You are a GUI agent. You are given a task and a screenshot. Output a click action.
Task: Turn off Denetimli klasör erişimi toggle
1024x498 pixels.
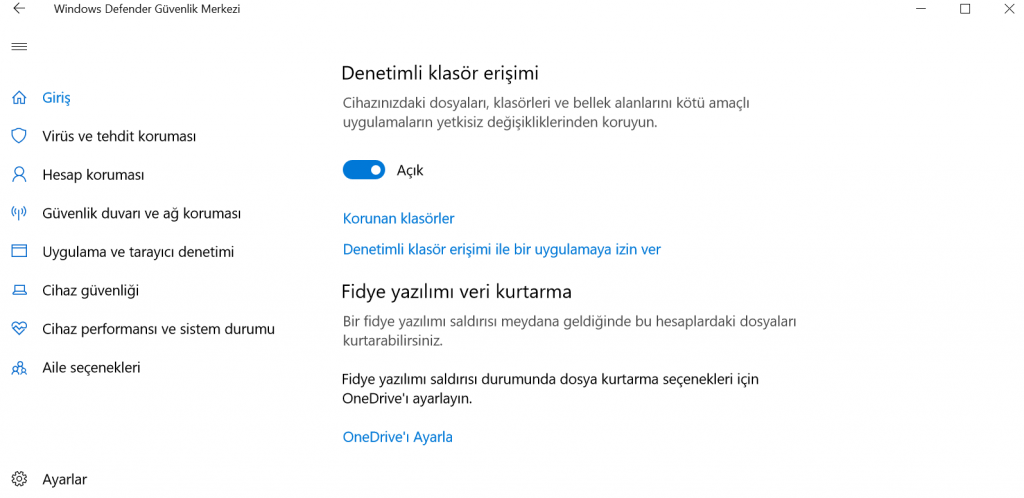click(x=364, y=170)
